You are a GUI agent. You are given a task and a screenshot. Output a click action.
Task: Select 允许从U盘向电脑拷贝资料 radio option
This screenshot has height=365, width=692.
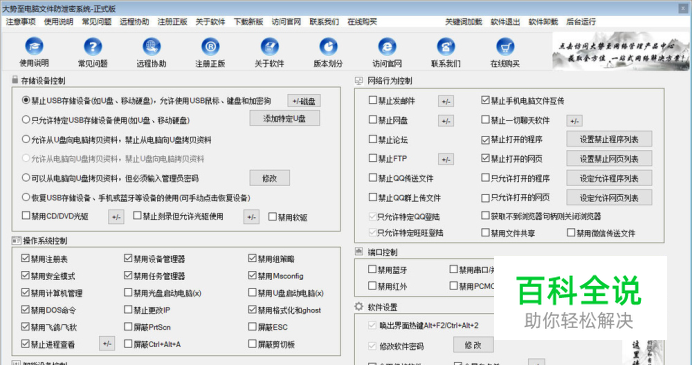coord(26,139)
